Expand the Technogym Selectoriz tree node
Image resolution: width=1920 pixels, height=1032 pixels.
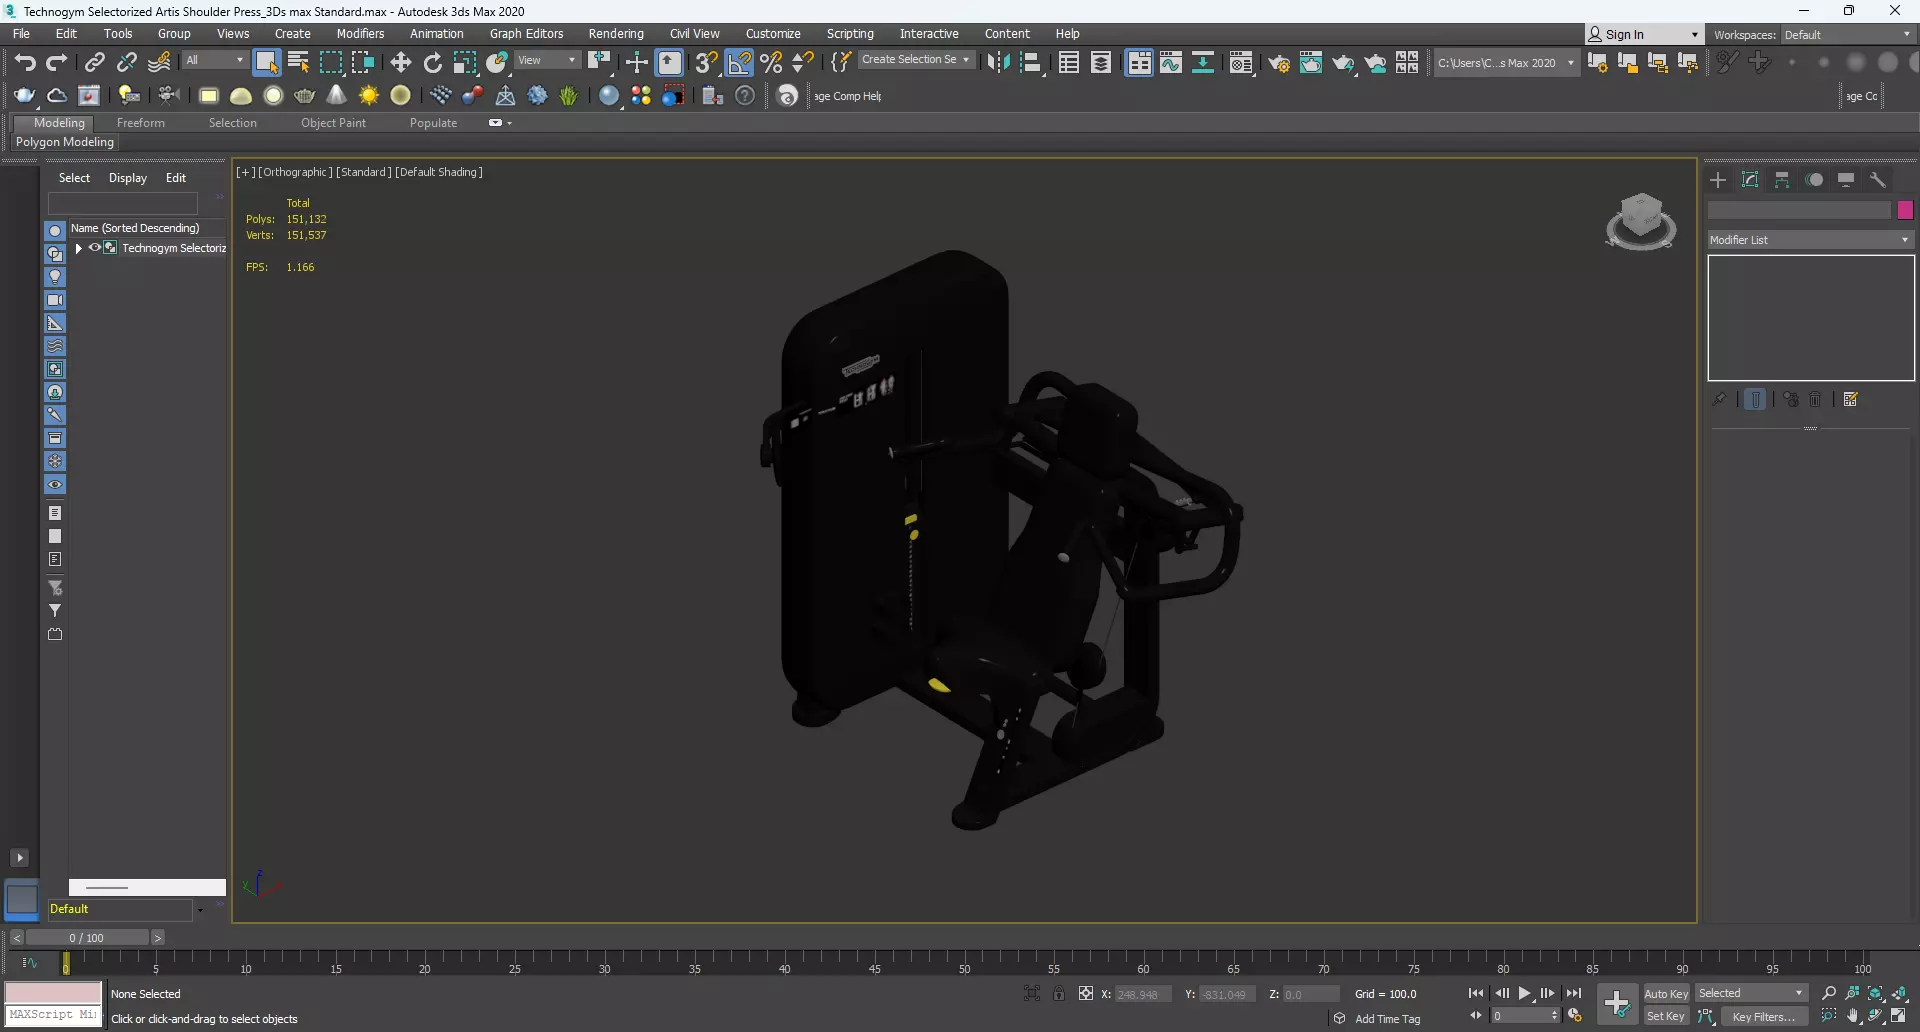pyautogui.click(x=78, y=248)
